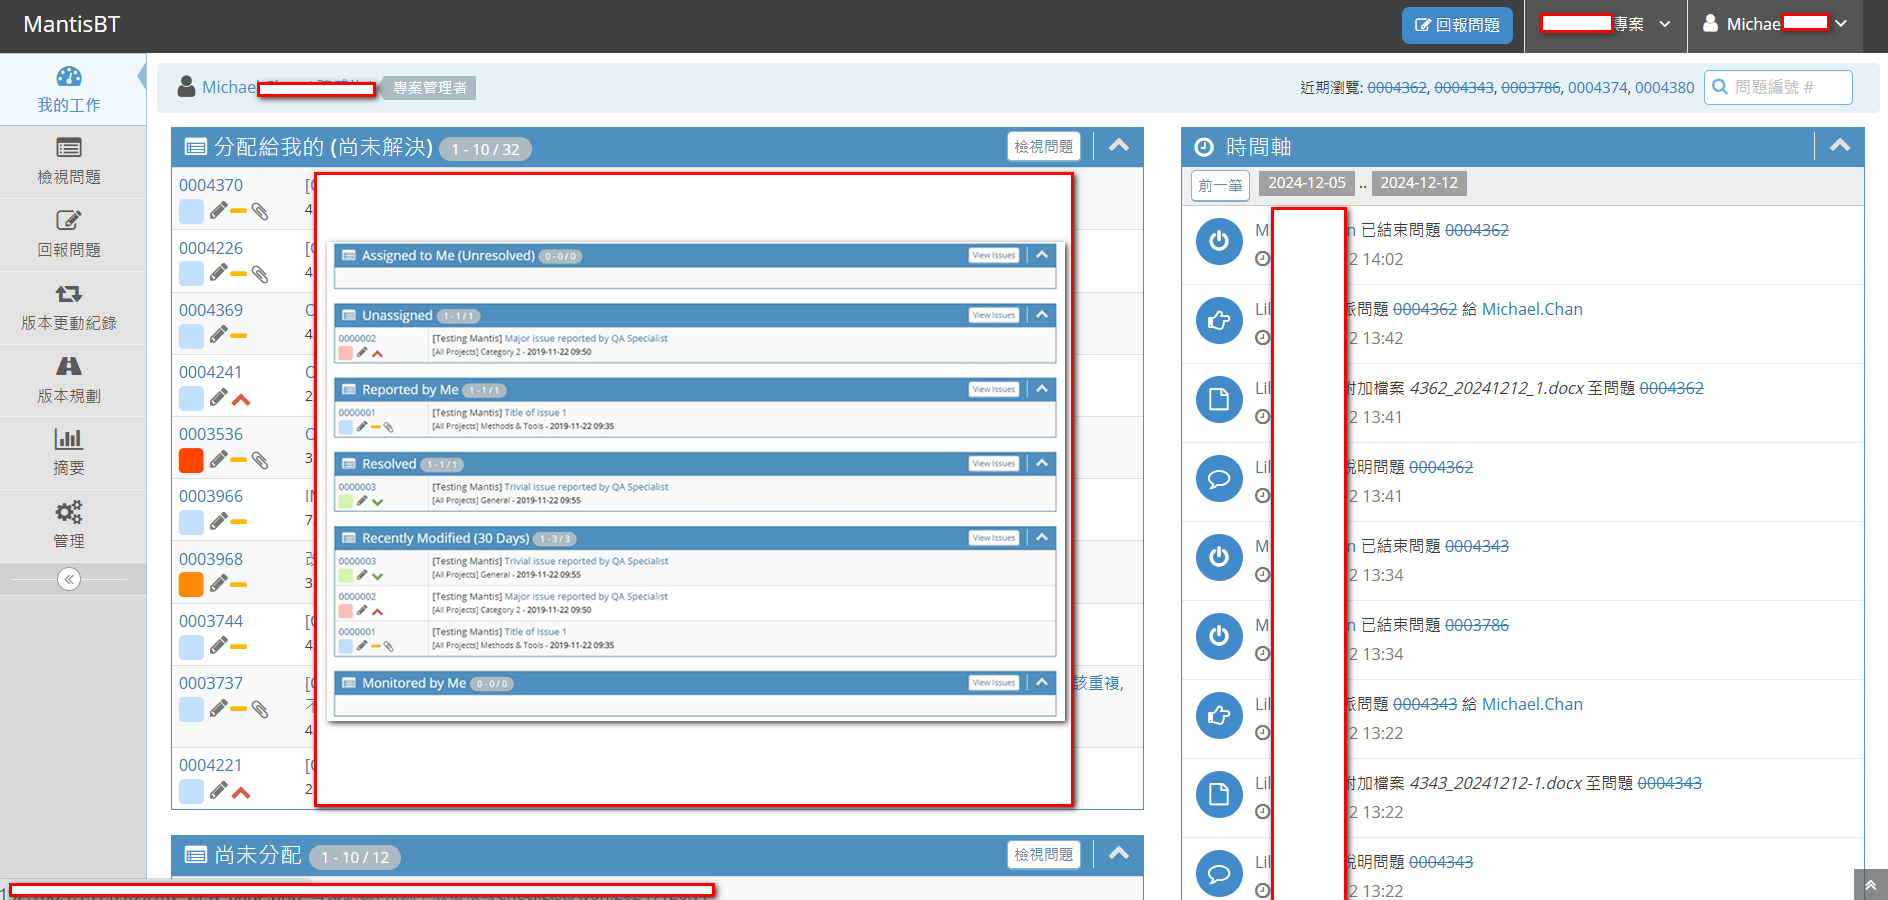Open issue link 0003536
The height and width of the screenshot is (900, 1888).
[211, 434]
